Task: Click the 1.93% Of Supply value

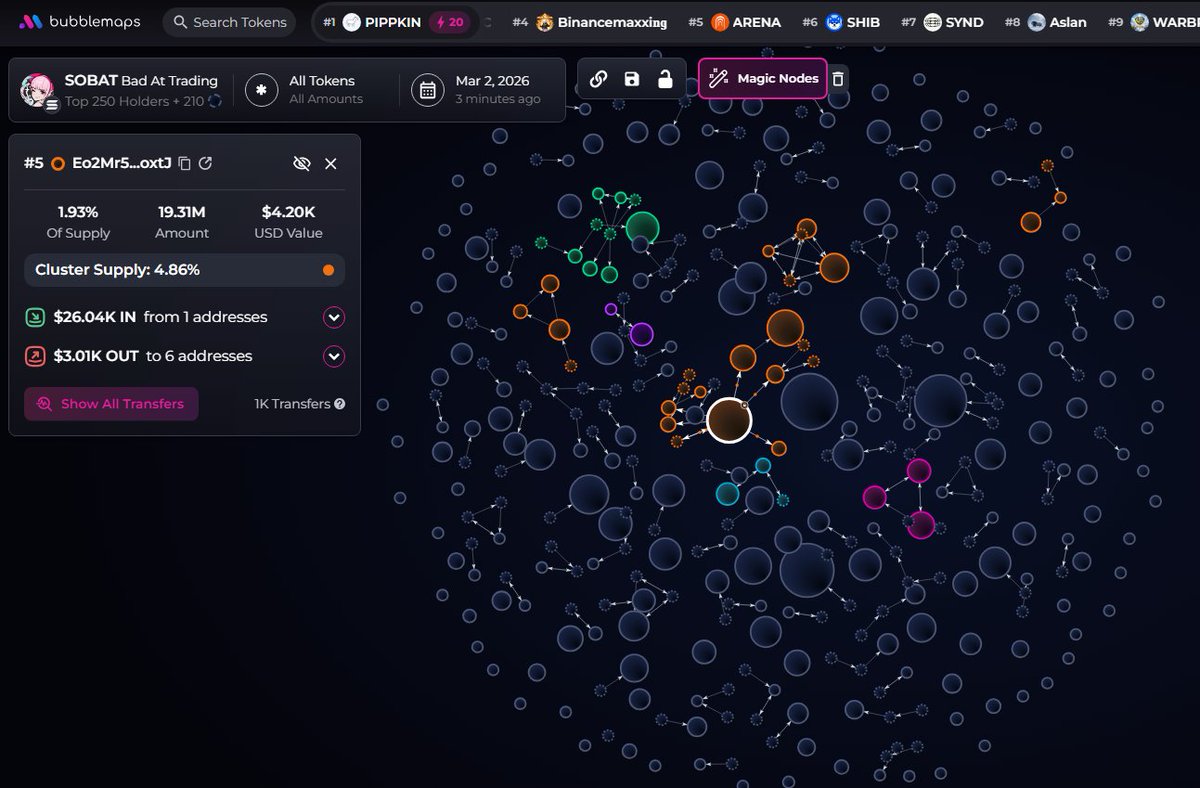Action: [x=78, y=212]
